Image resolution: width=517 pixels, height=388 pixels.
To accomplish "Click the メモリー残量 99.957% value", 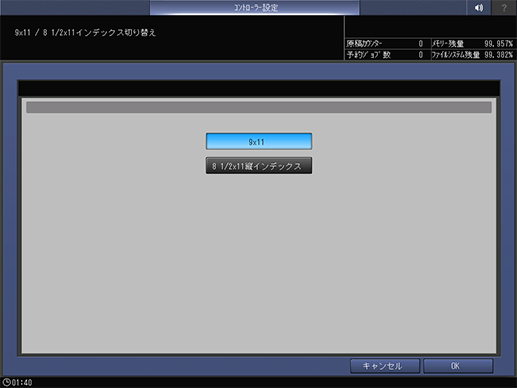I will 499,44.
